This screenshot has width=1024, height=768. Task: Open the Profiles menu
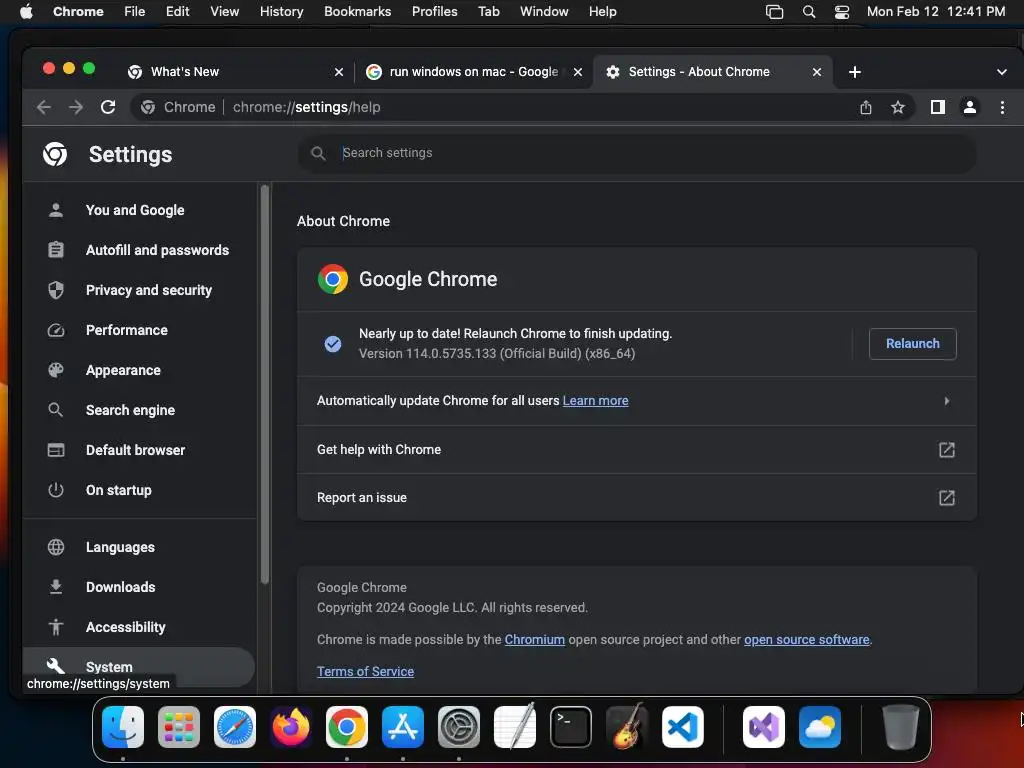click(434, 12)
